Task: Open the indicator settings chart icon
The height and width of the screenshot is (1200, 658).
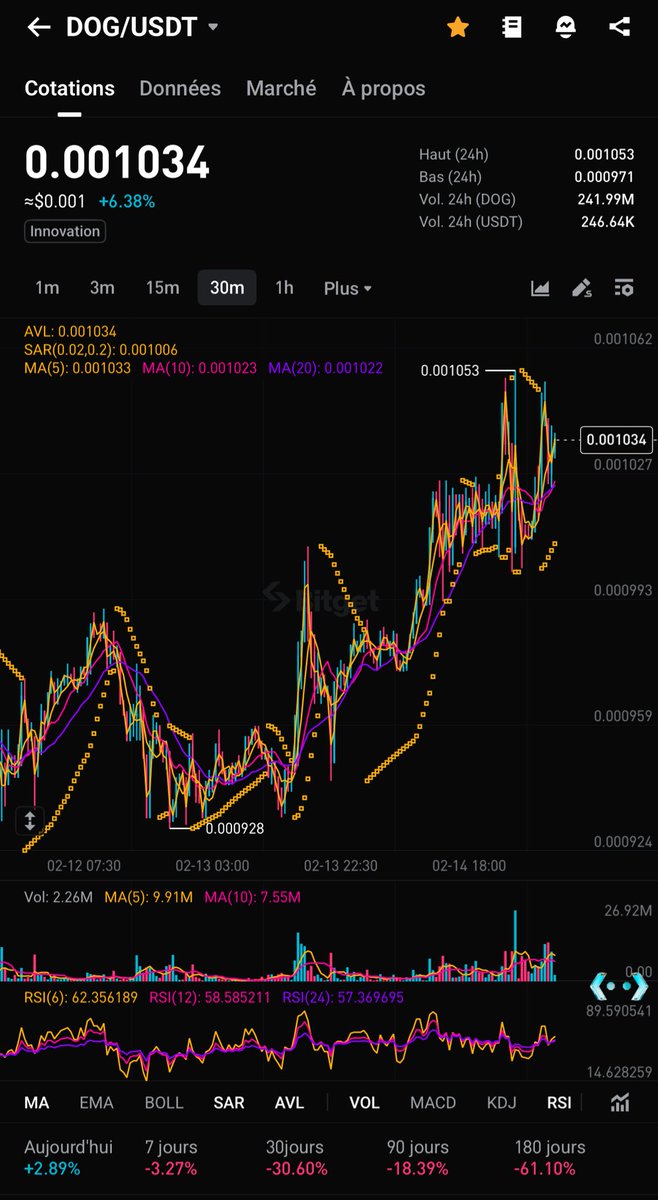Action: [621, 1102]
